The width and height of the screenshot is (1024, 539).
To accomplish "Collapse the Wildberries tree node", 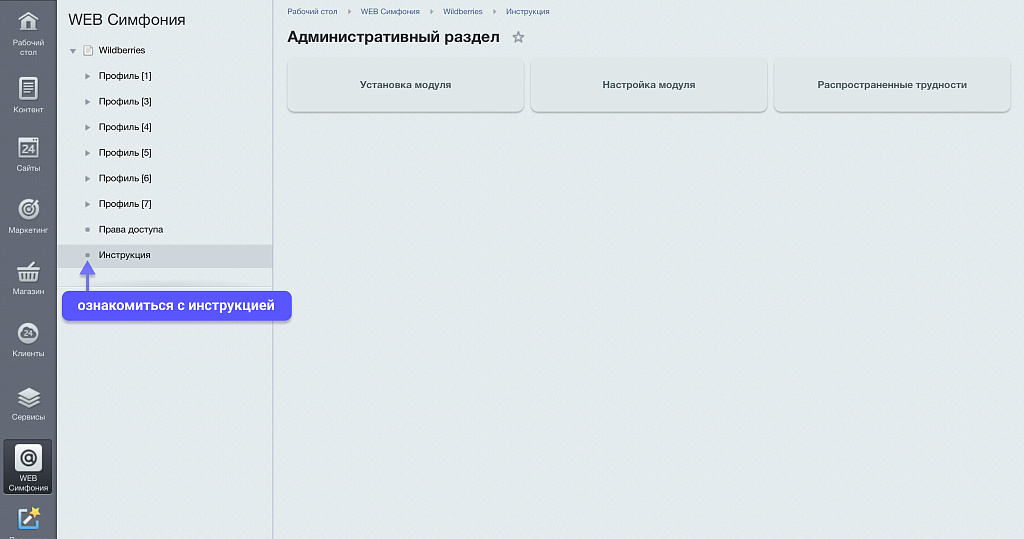I will (73, 51).
